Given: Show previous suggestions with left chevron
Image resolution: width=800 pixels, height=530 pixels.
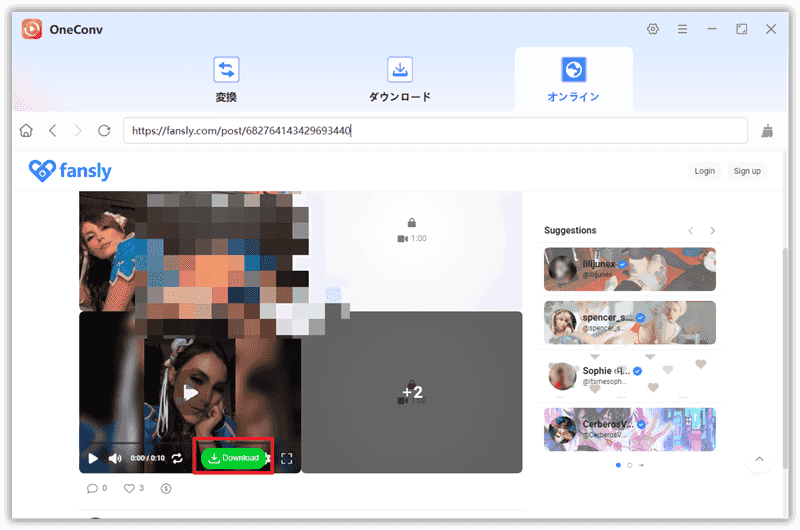Looking at the screenshot, I should tap(690, 231).
